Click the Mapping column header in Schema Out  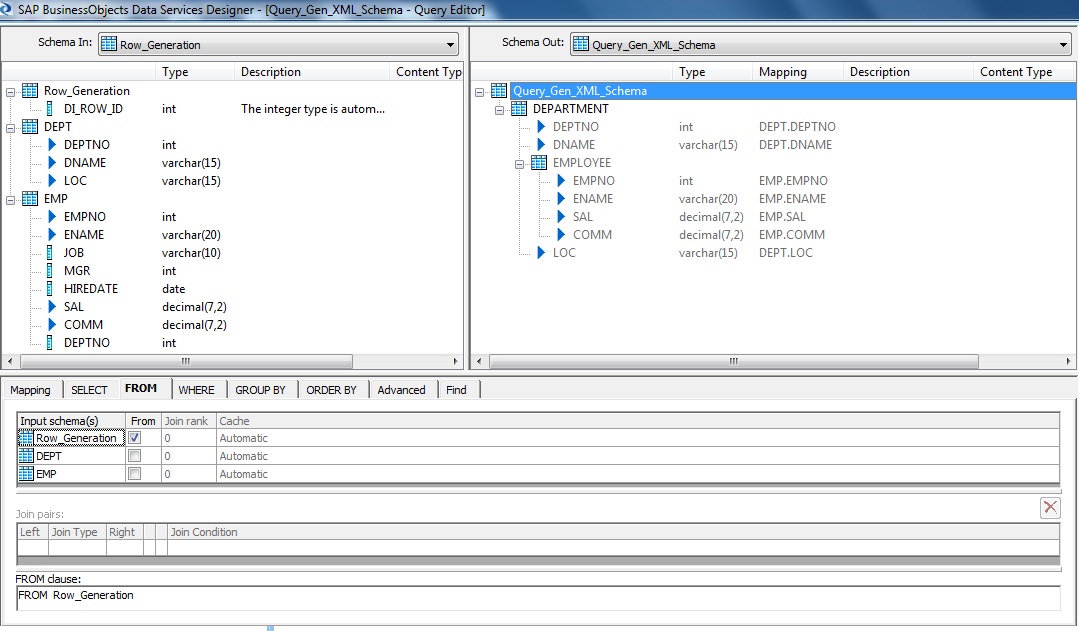coord(798,72)
